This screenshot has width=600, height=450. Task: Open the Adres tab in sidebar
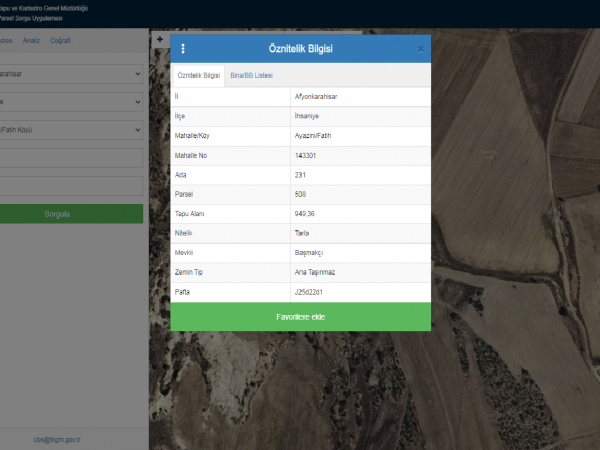[6, 41]
